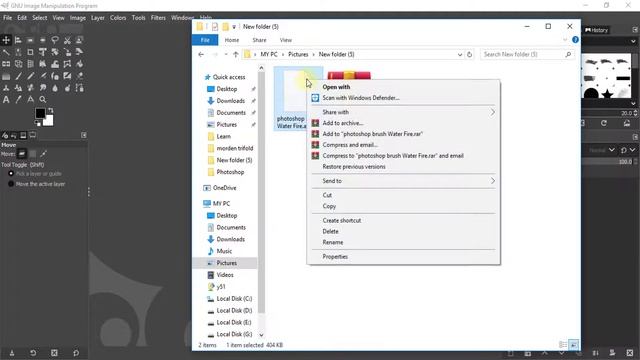The height and width of the screenshot is (360, 640).
Task: Open Explorer View ribbon tab
Action: 286,40
